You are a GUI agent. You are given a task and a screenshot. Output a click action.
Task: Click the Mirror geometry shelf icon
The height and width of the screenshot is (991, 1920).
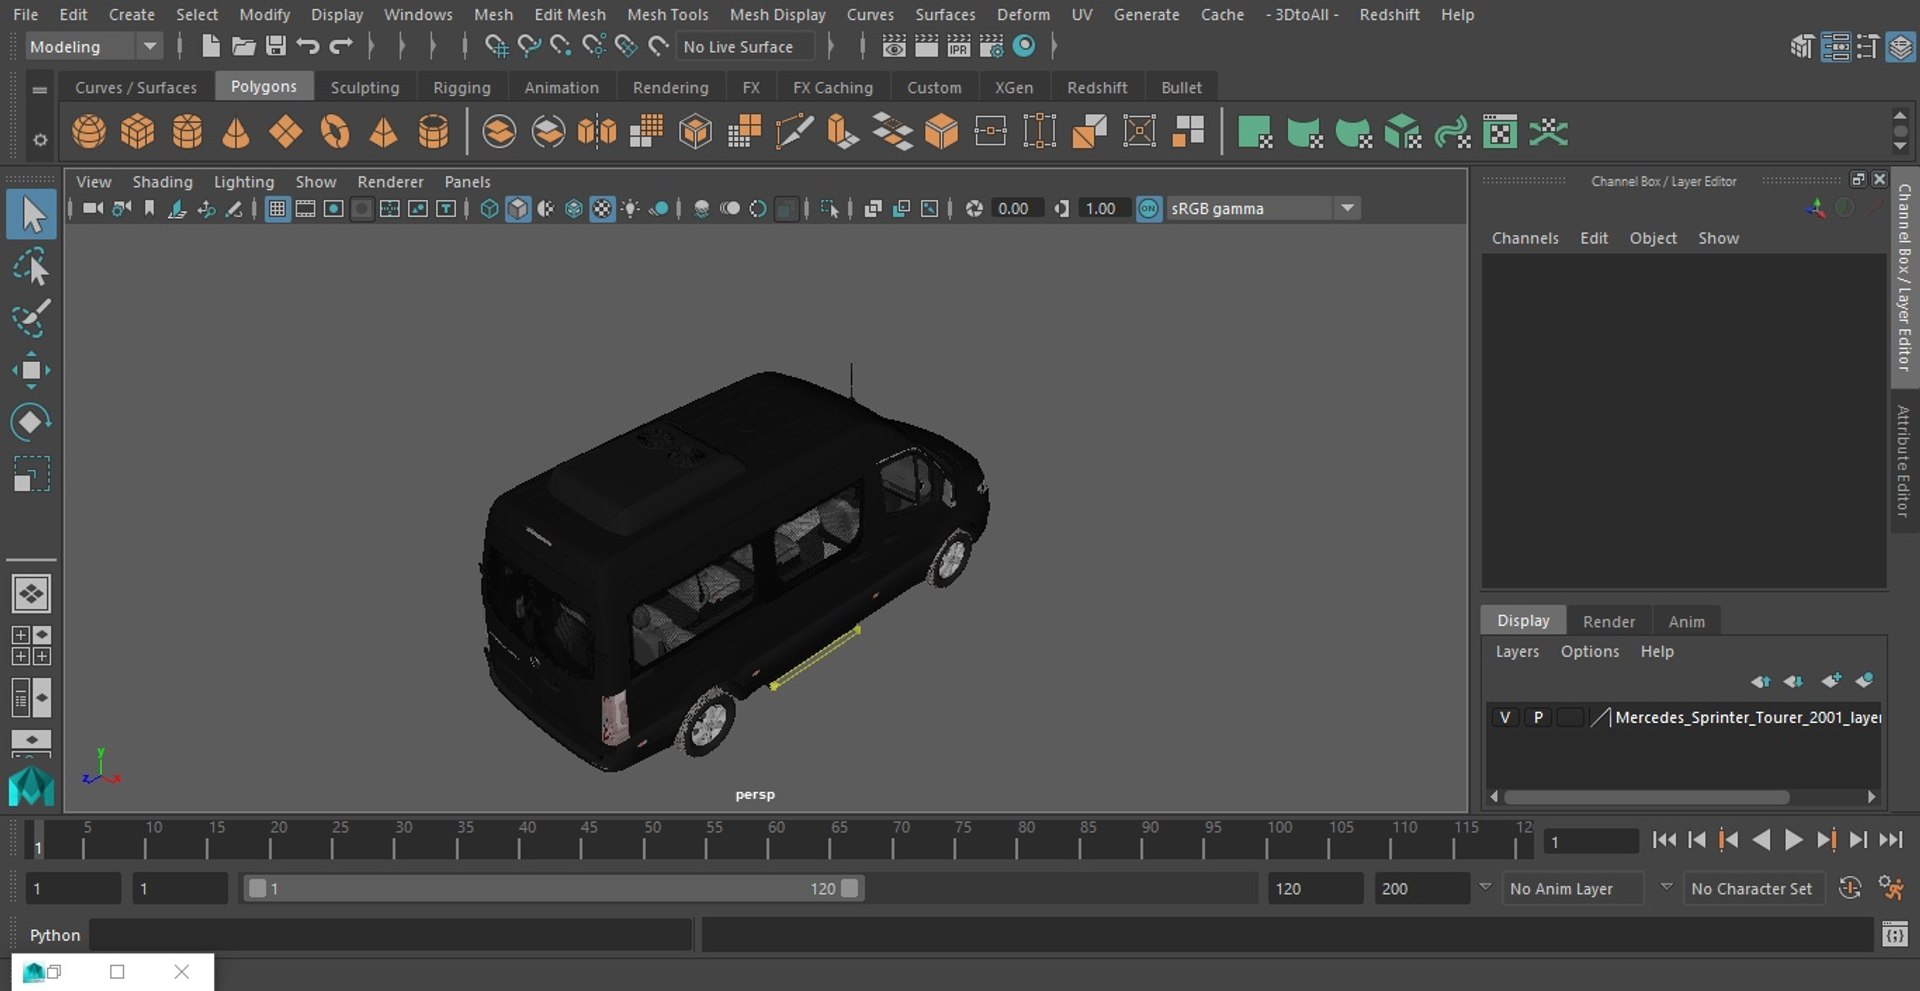click(x=597, y=131)
